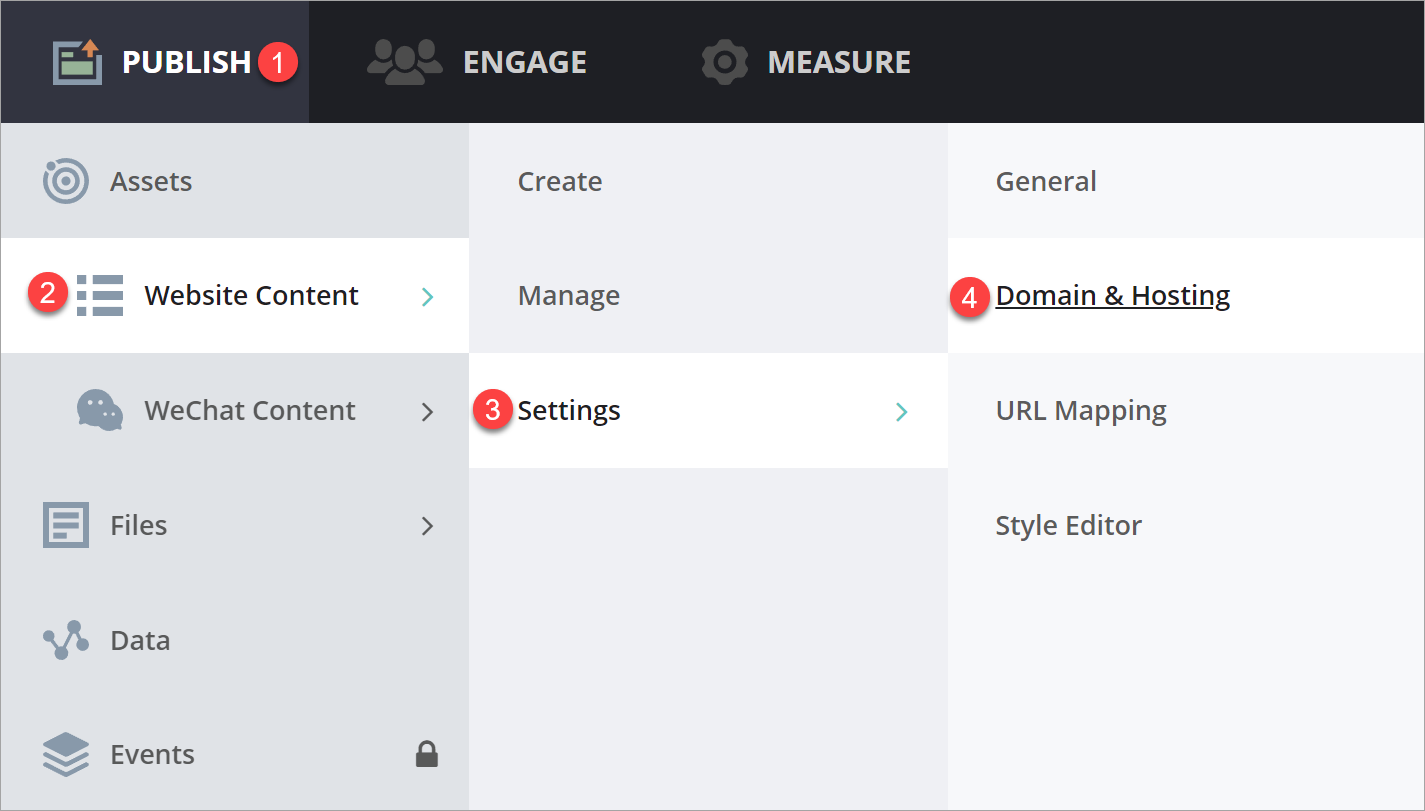Expand the WeChat Content submenu arrow

(427, 411)
